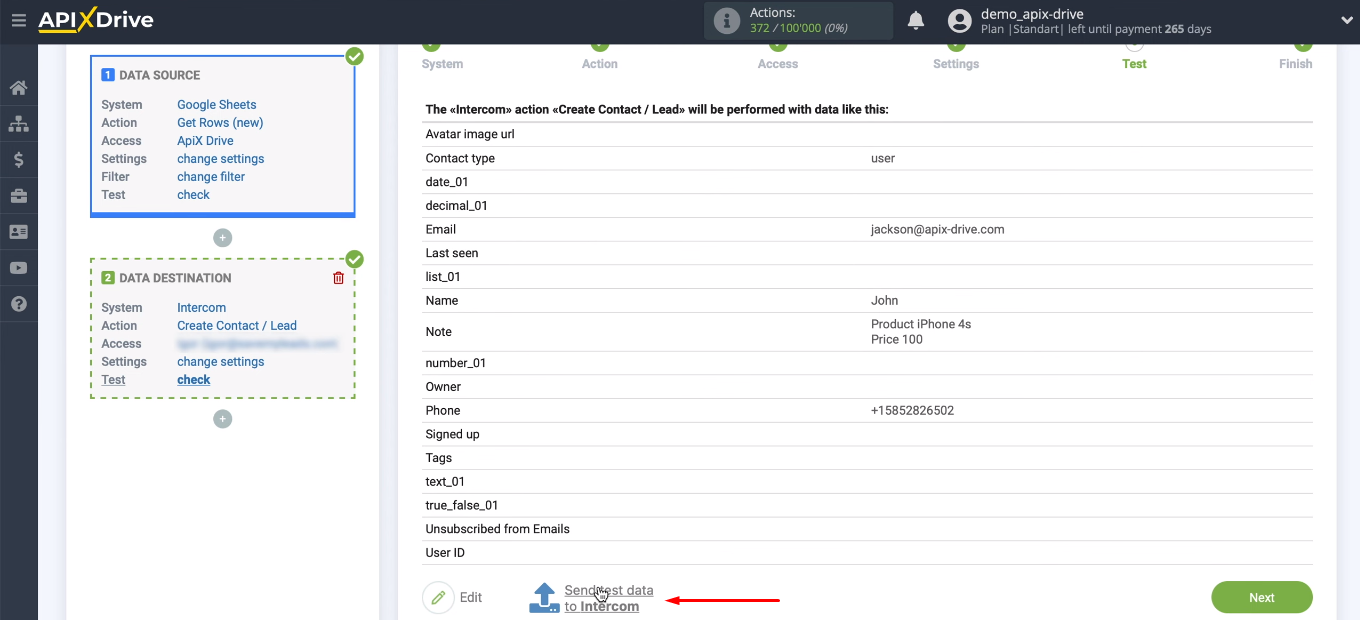Toggle the green checkmark on Data Destination block
The height and width of the screenshot is (620, 1360).
(x=354, y=259)
